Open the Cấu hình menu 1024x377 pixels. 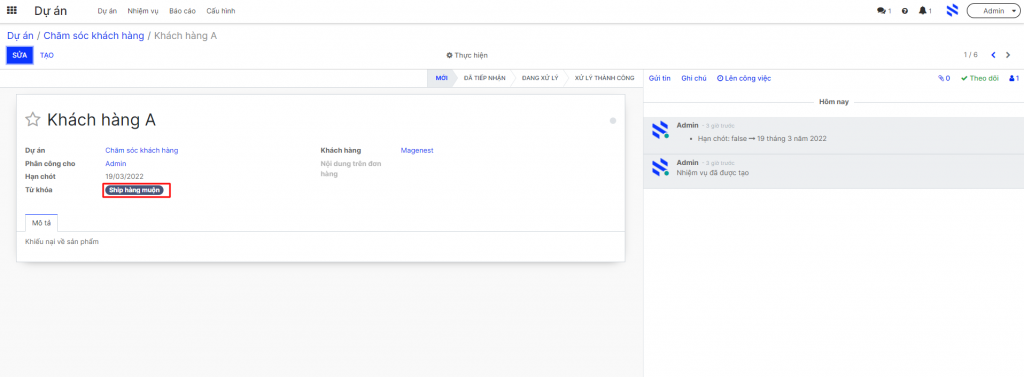coord(221,11)
